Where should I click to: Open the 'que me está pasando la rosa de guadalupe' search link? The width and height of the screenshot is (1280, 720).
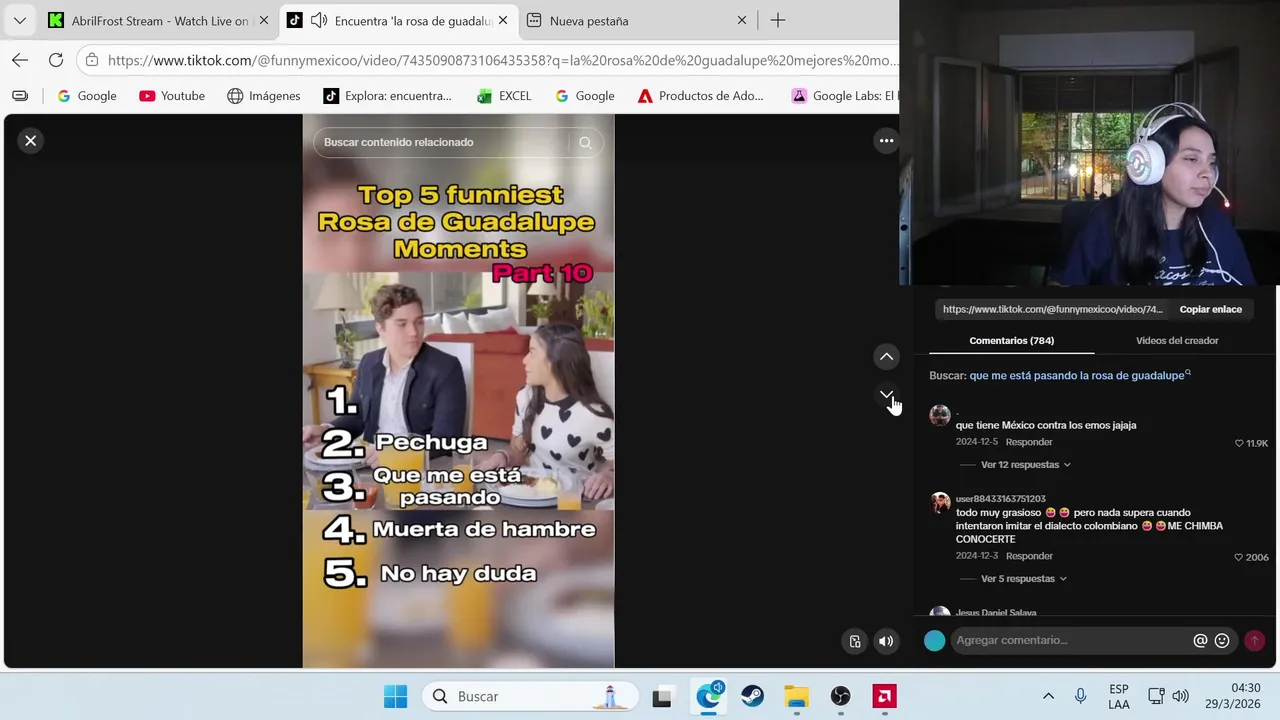tap(1079, 375)
